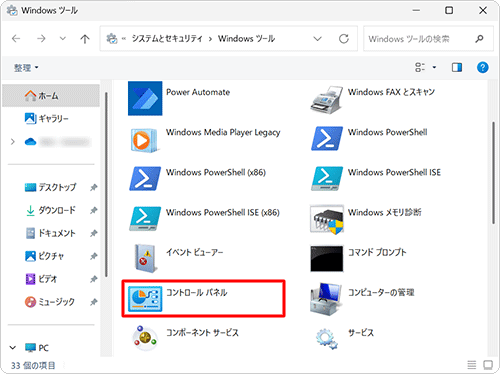
Task: Open the サービス gear icon
Action: (327, 339)
